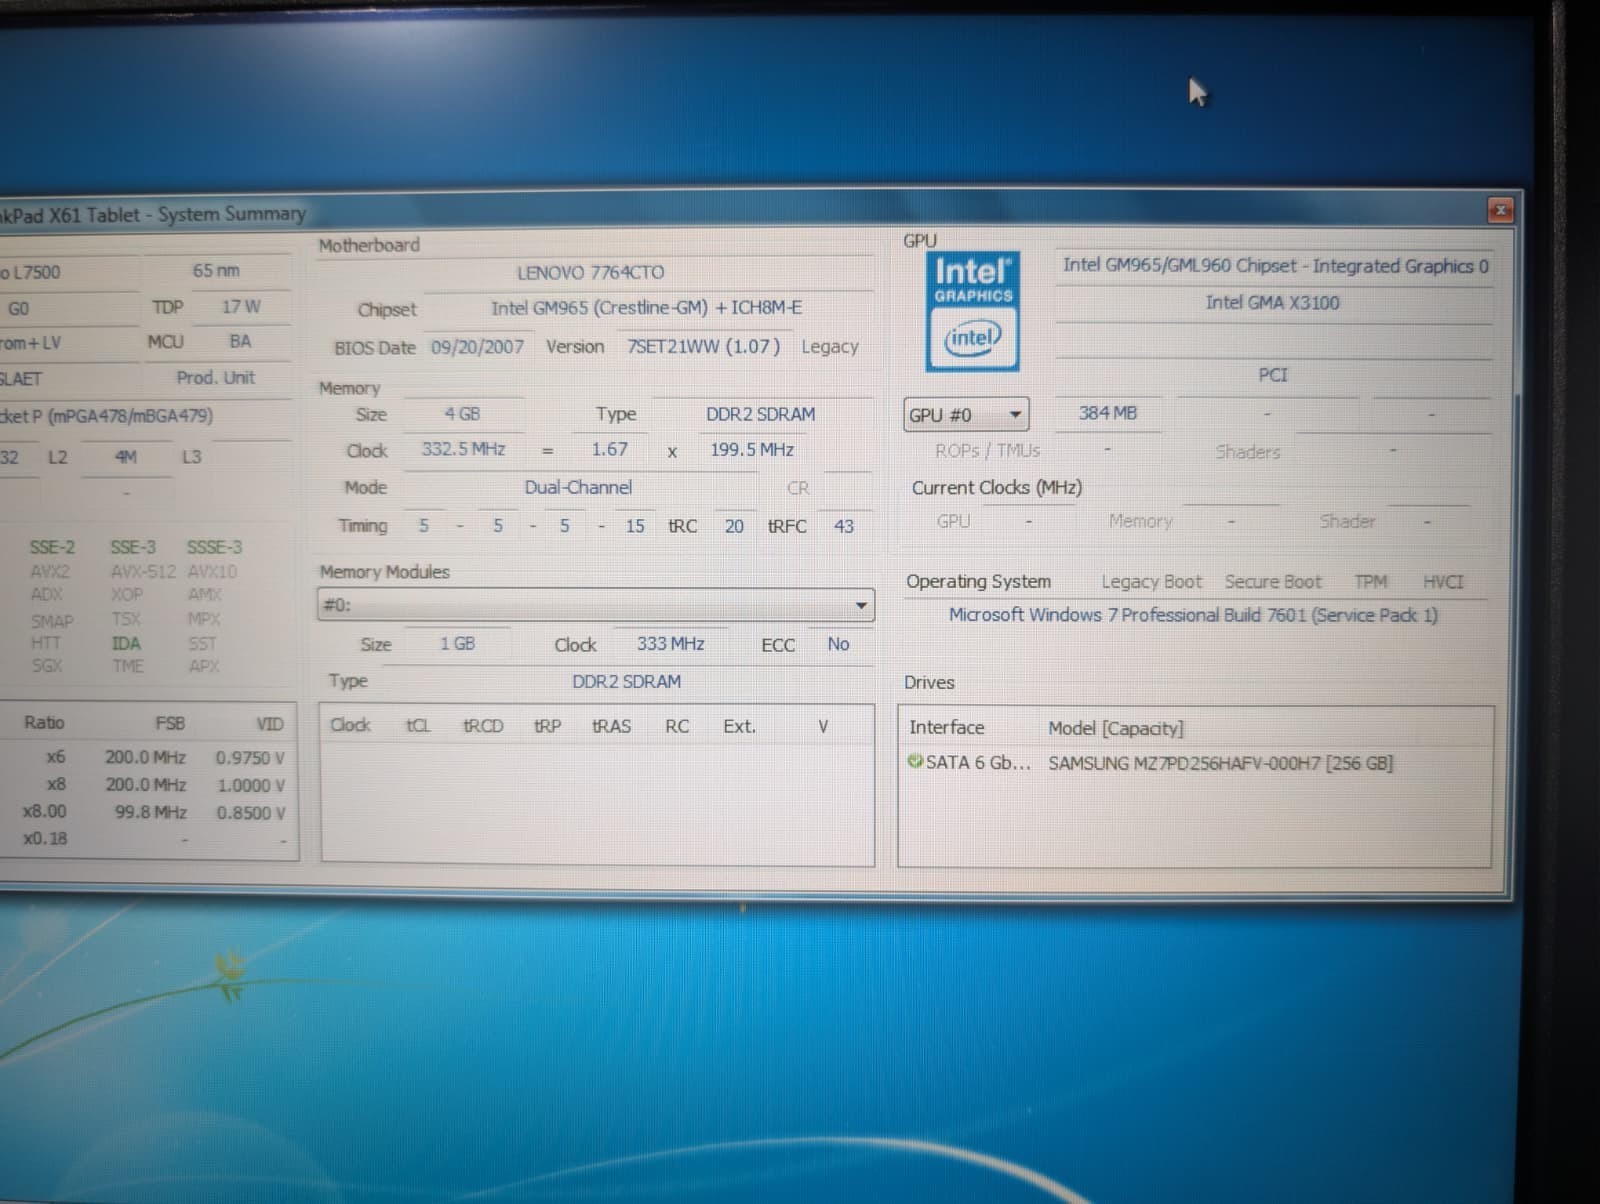Click the MCU BA value

[240, 342]
